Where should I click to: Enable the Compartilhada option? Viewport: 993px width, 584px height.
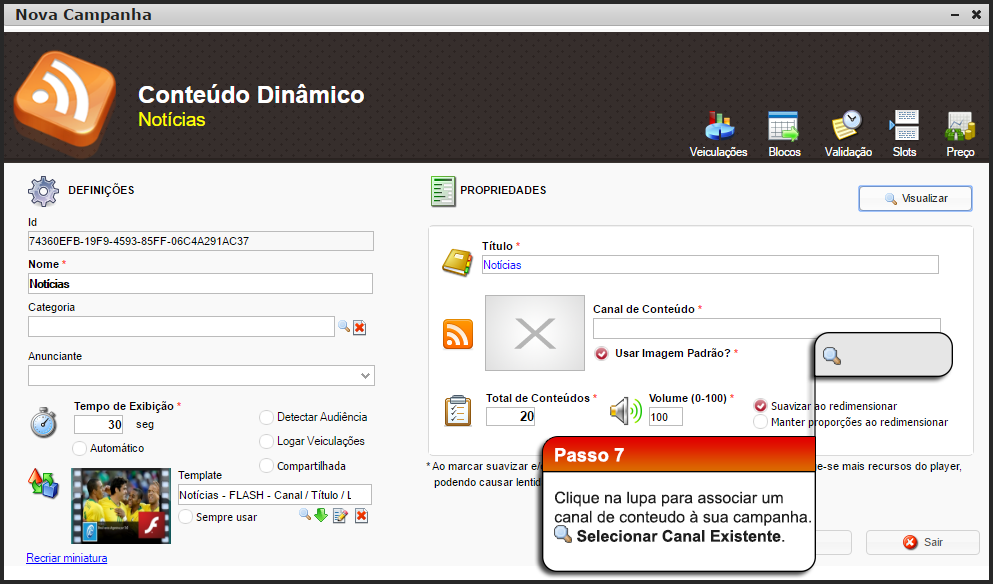pos(266,466)
